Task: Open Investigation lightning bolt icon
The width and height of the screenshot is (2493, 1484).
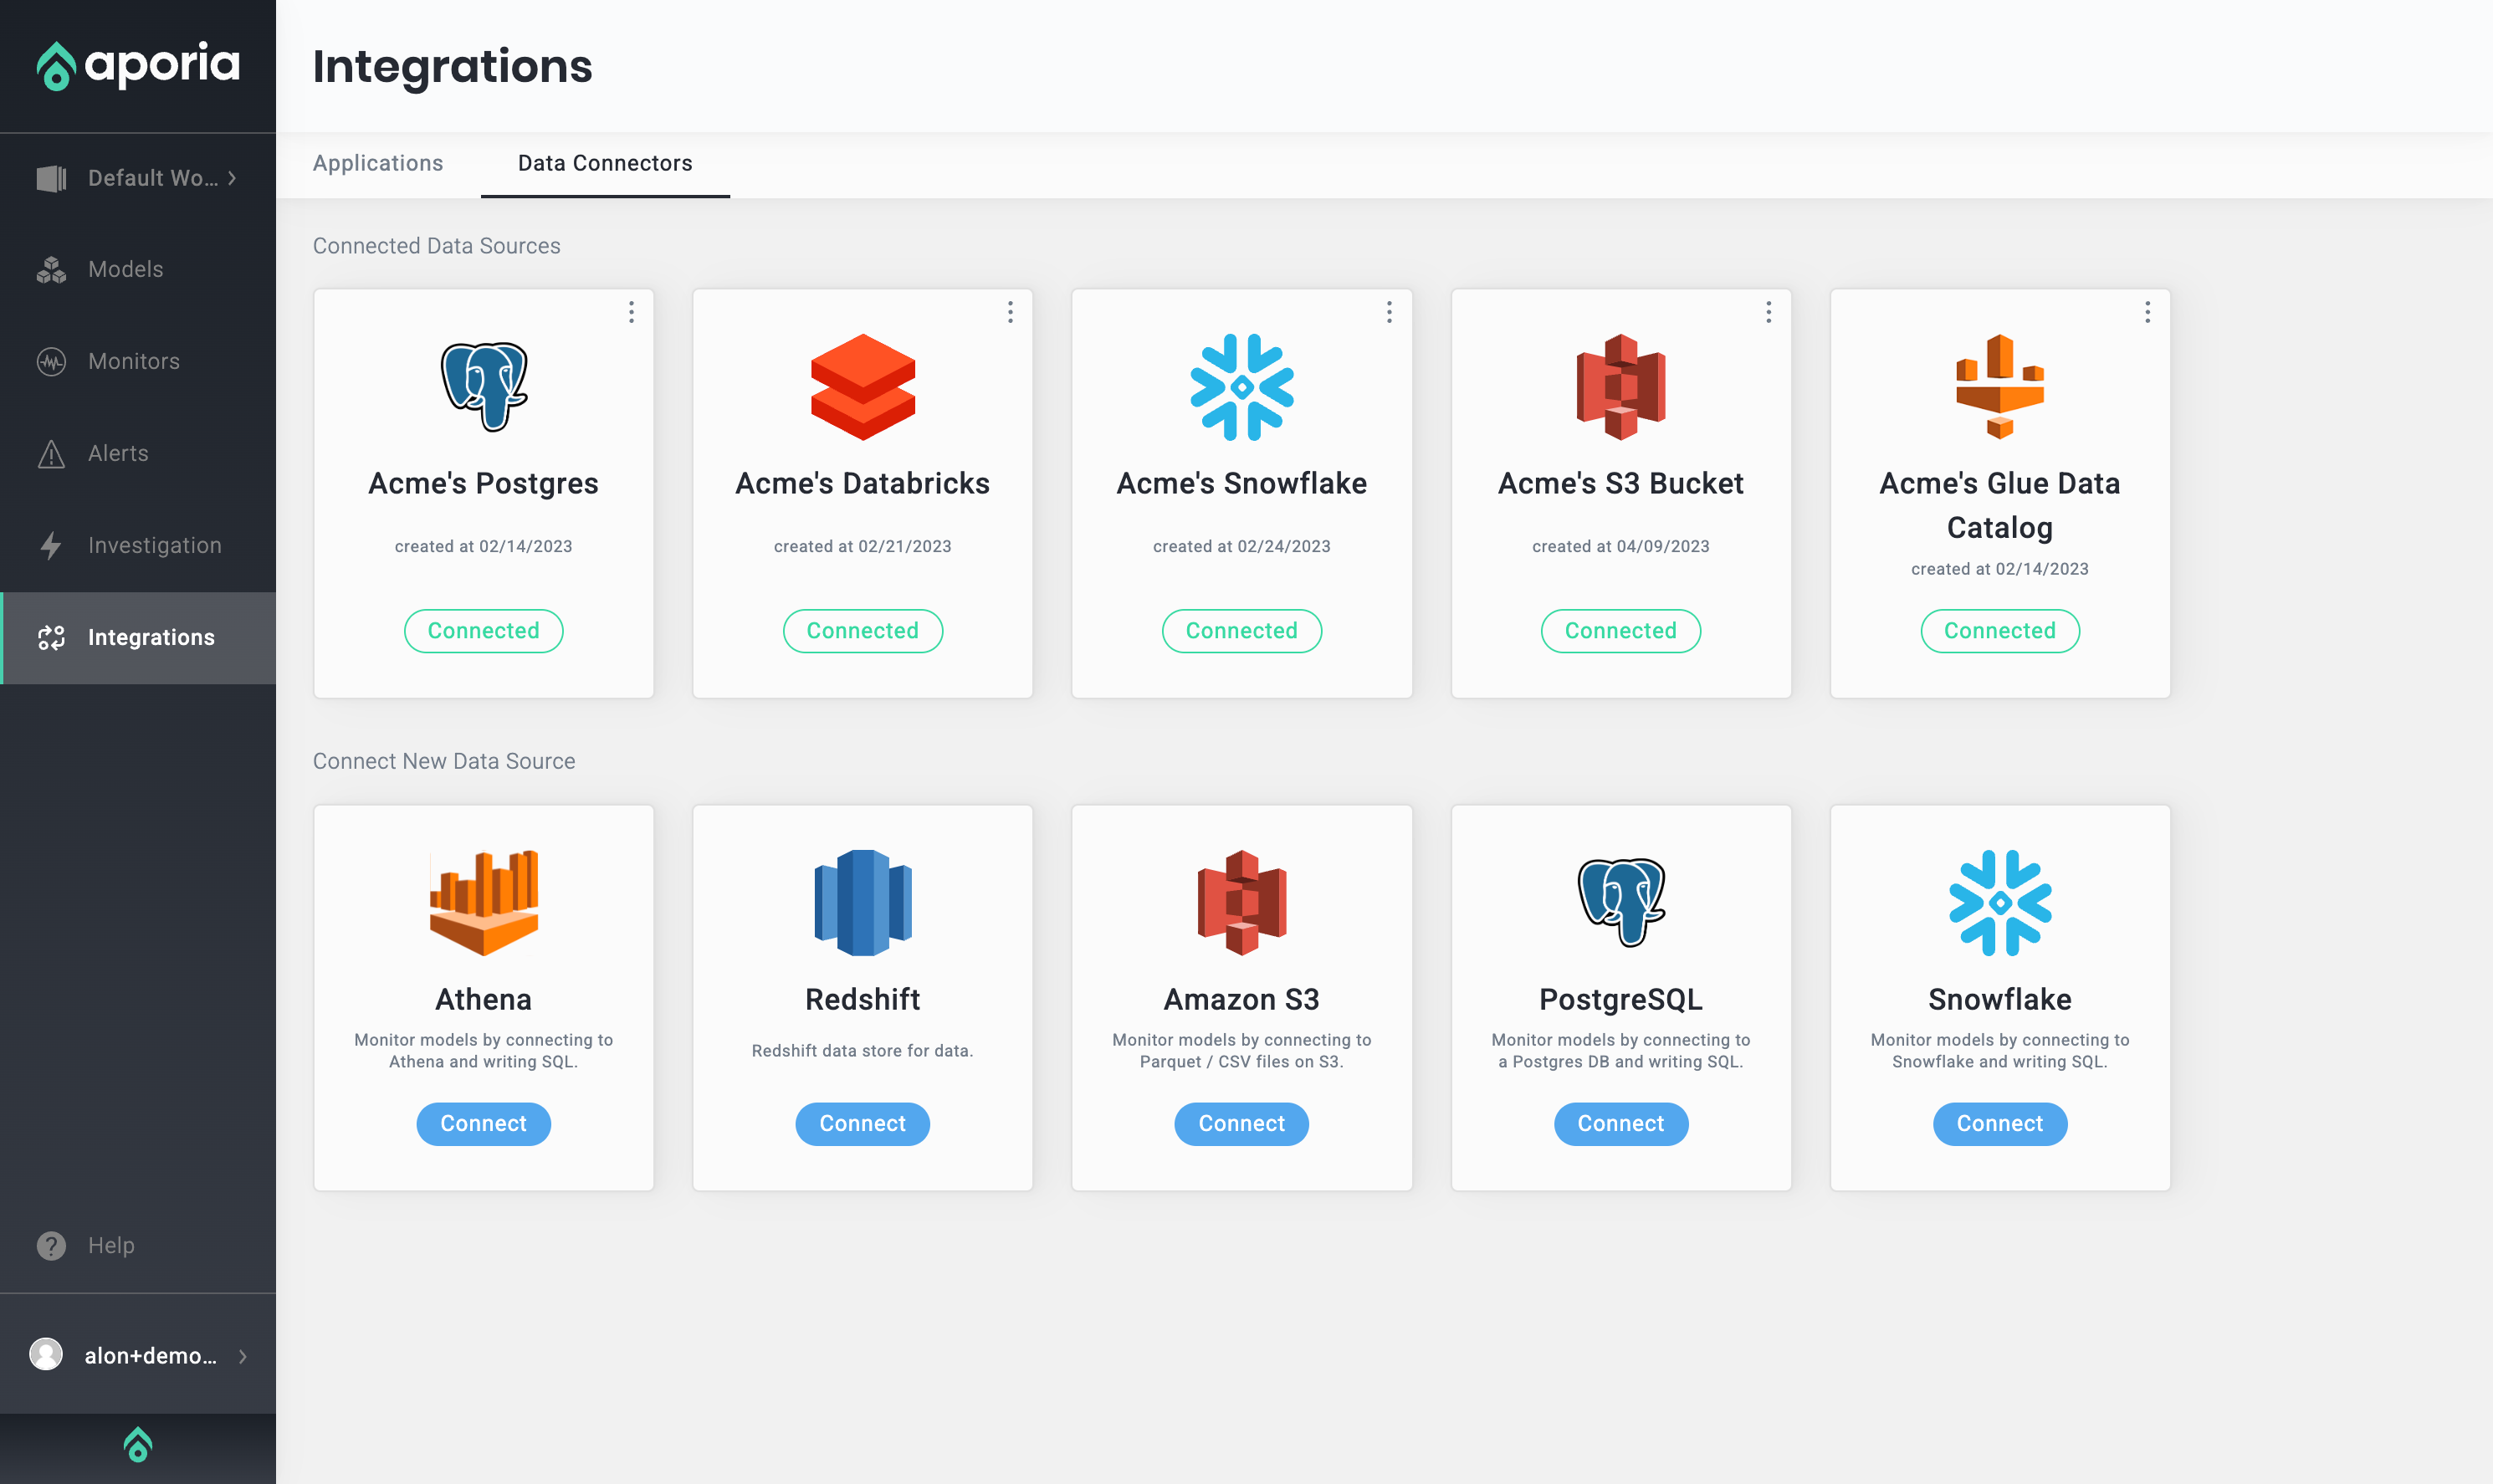Action: 52,545
